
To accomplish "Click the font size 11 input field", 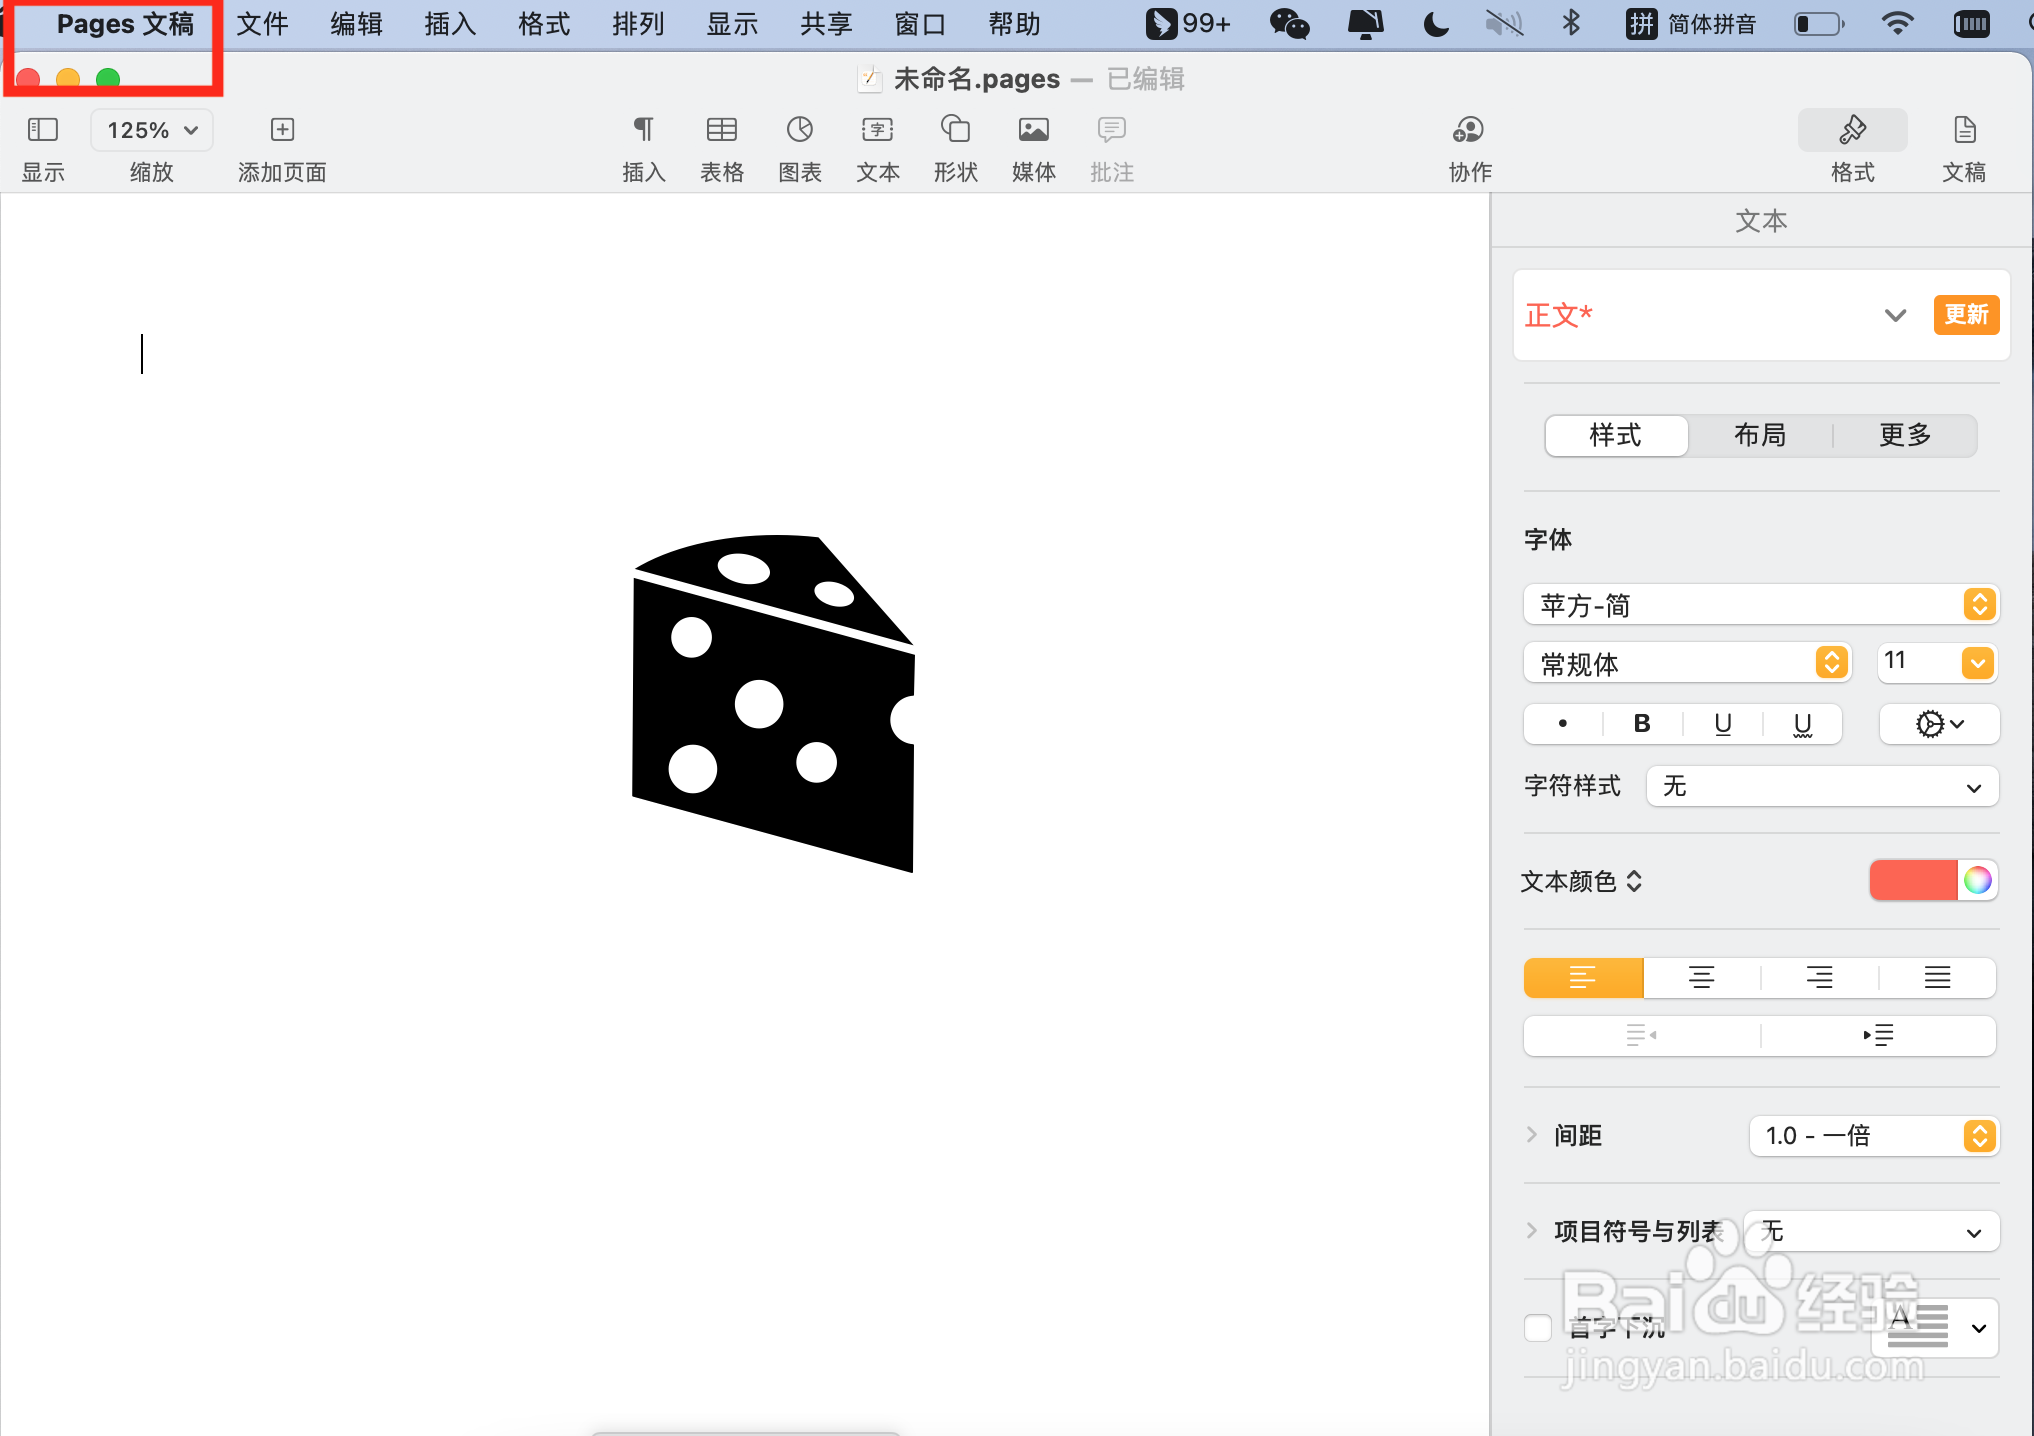I will [1917, 662].
